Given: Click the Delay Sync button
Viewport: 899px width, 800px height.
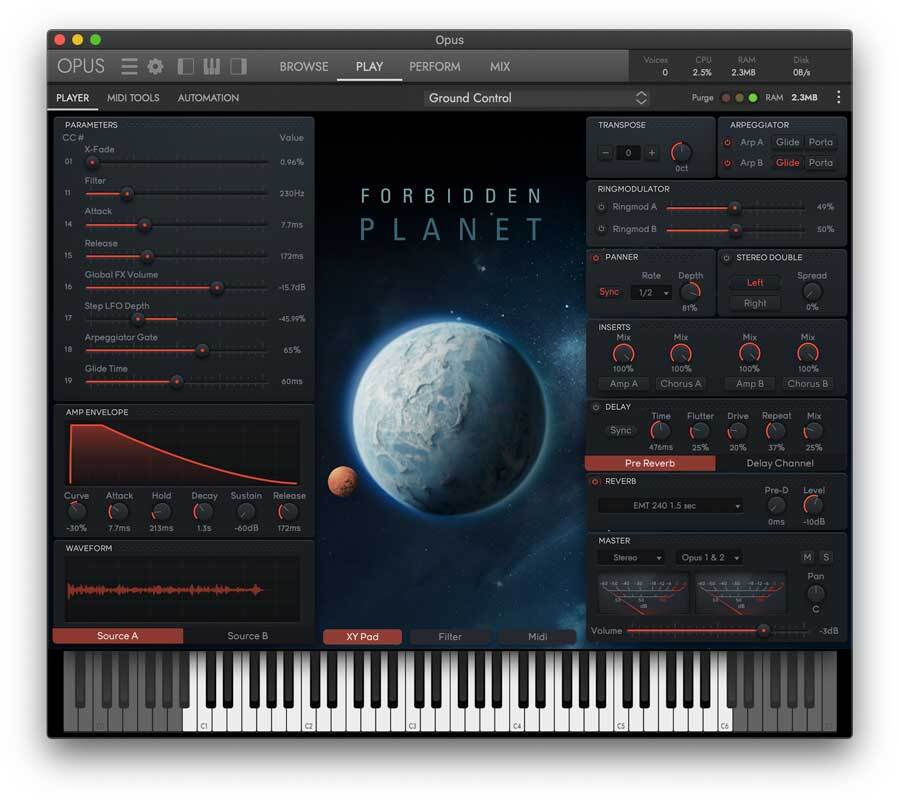Looking at the screenshot, I should [620, 430].
